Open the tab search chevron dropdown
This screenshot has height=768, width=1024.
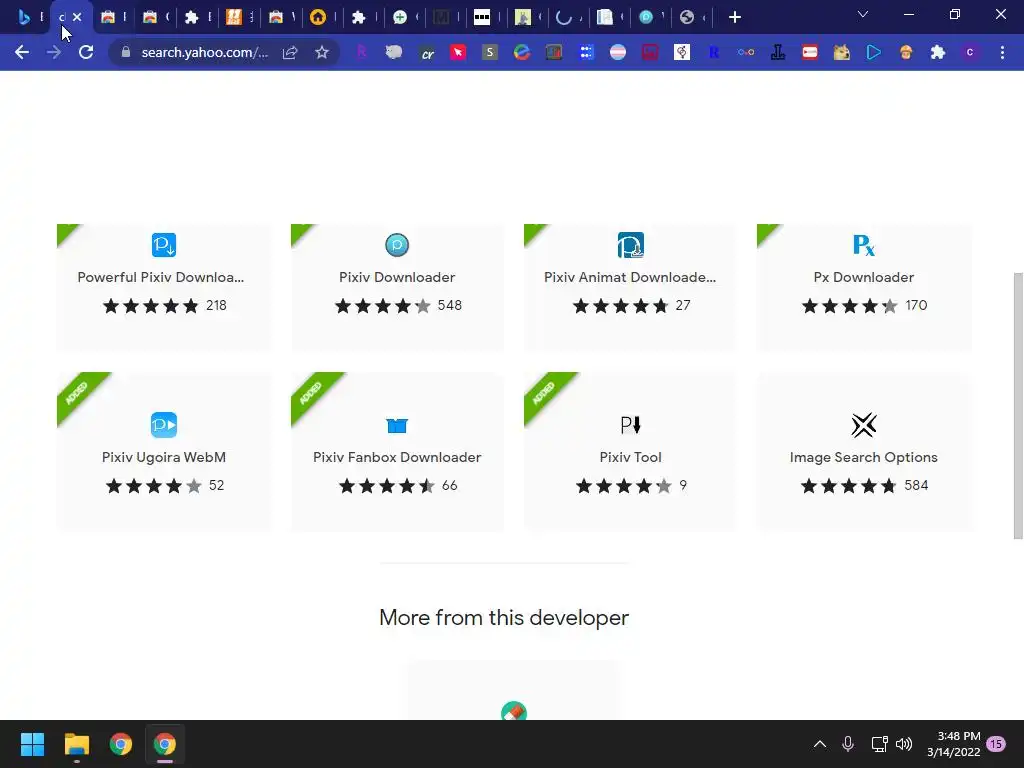[863, 14]
